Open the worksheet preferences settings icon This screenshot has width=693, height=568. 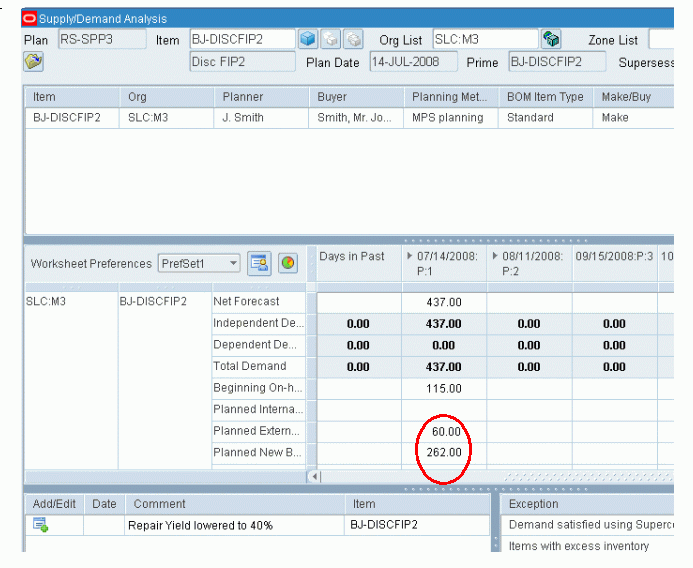pyautogui.click(x=259, y=263)
